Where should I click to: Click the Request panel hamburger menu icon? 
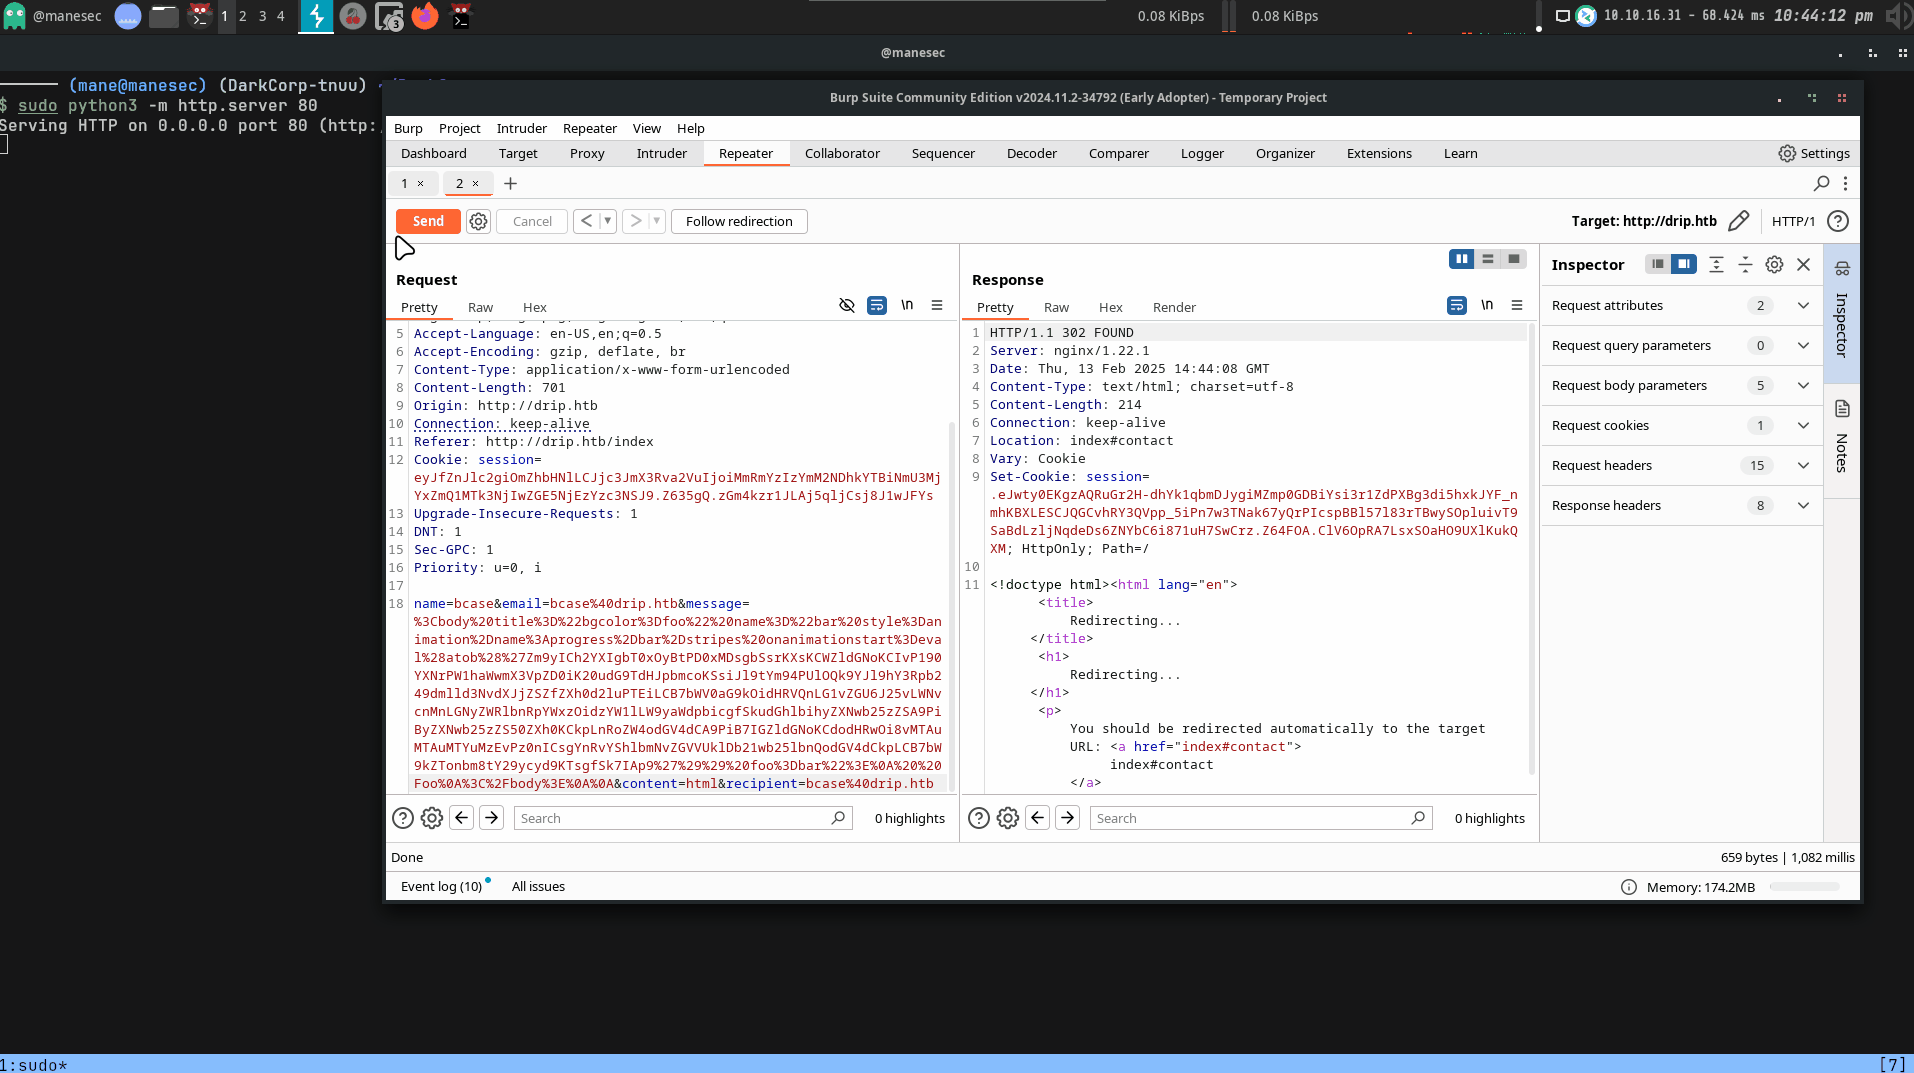937,306
